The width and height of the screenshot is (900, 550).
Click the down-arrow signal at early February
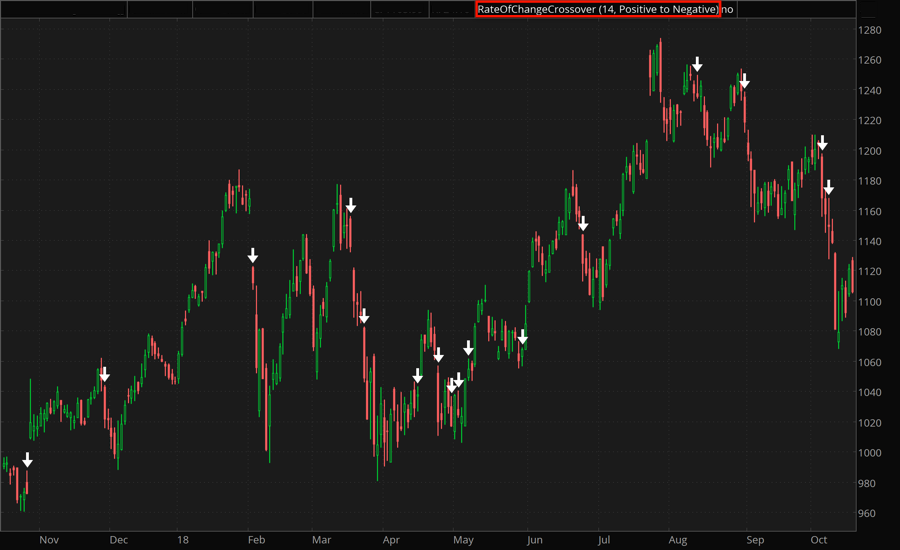click(253, 255)
